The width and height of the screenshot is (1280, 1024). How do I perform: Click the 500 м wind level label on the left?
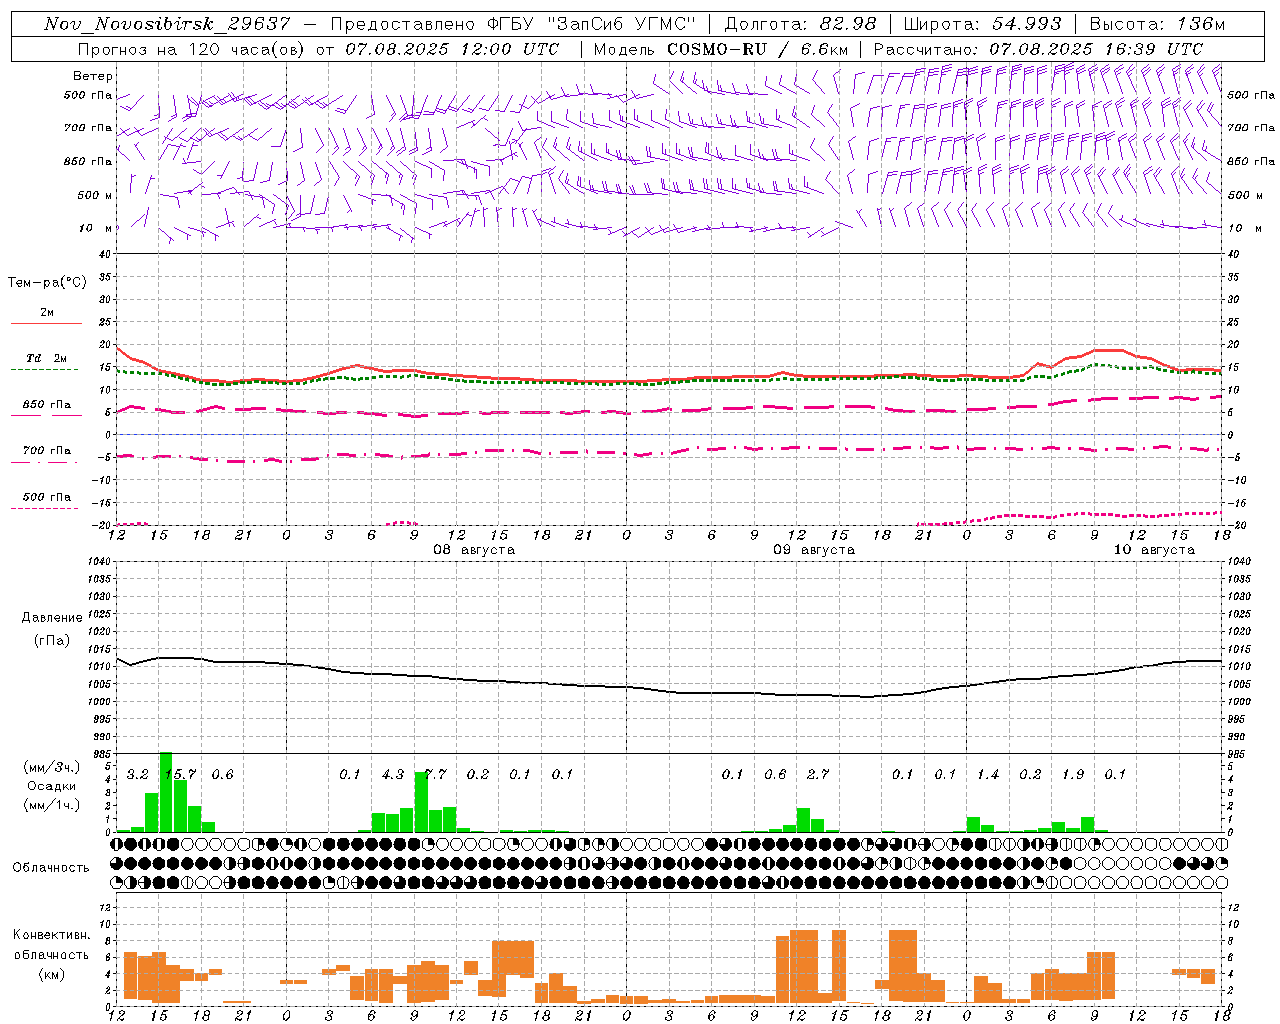95,195
